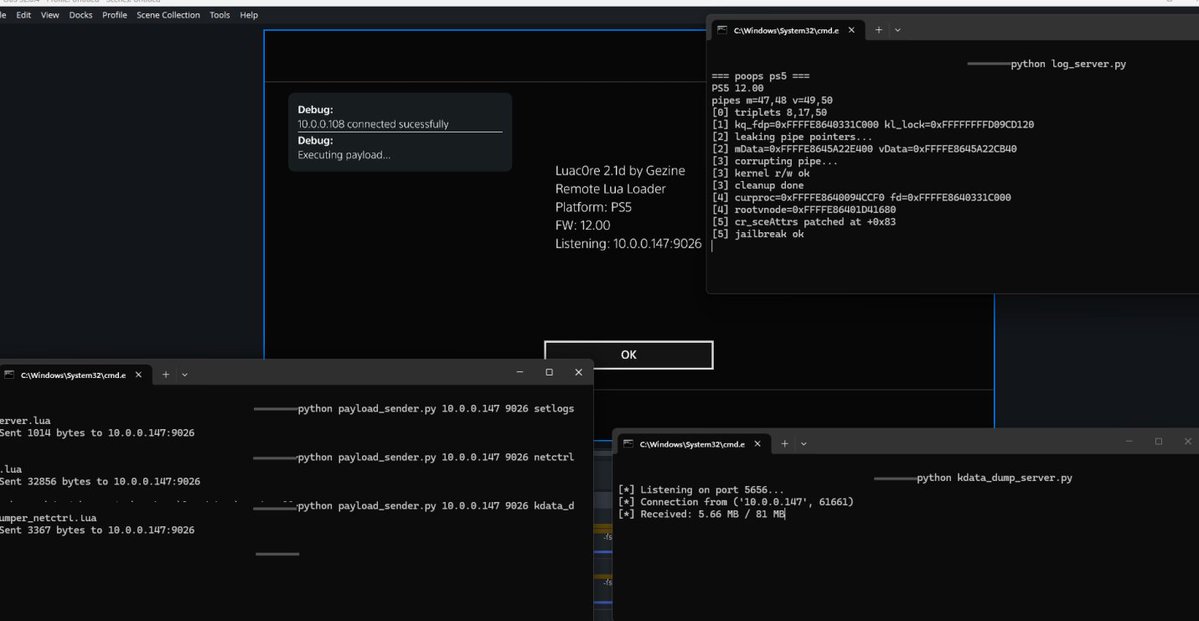
Task: Click 'LuacOre 2.1d by Gezine' text
Action: 620,171
